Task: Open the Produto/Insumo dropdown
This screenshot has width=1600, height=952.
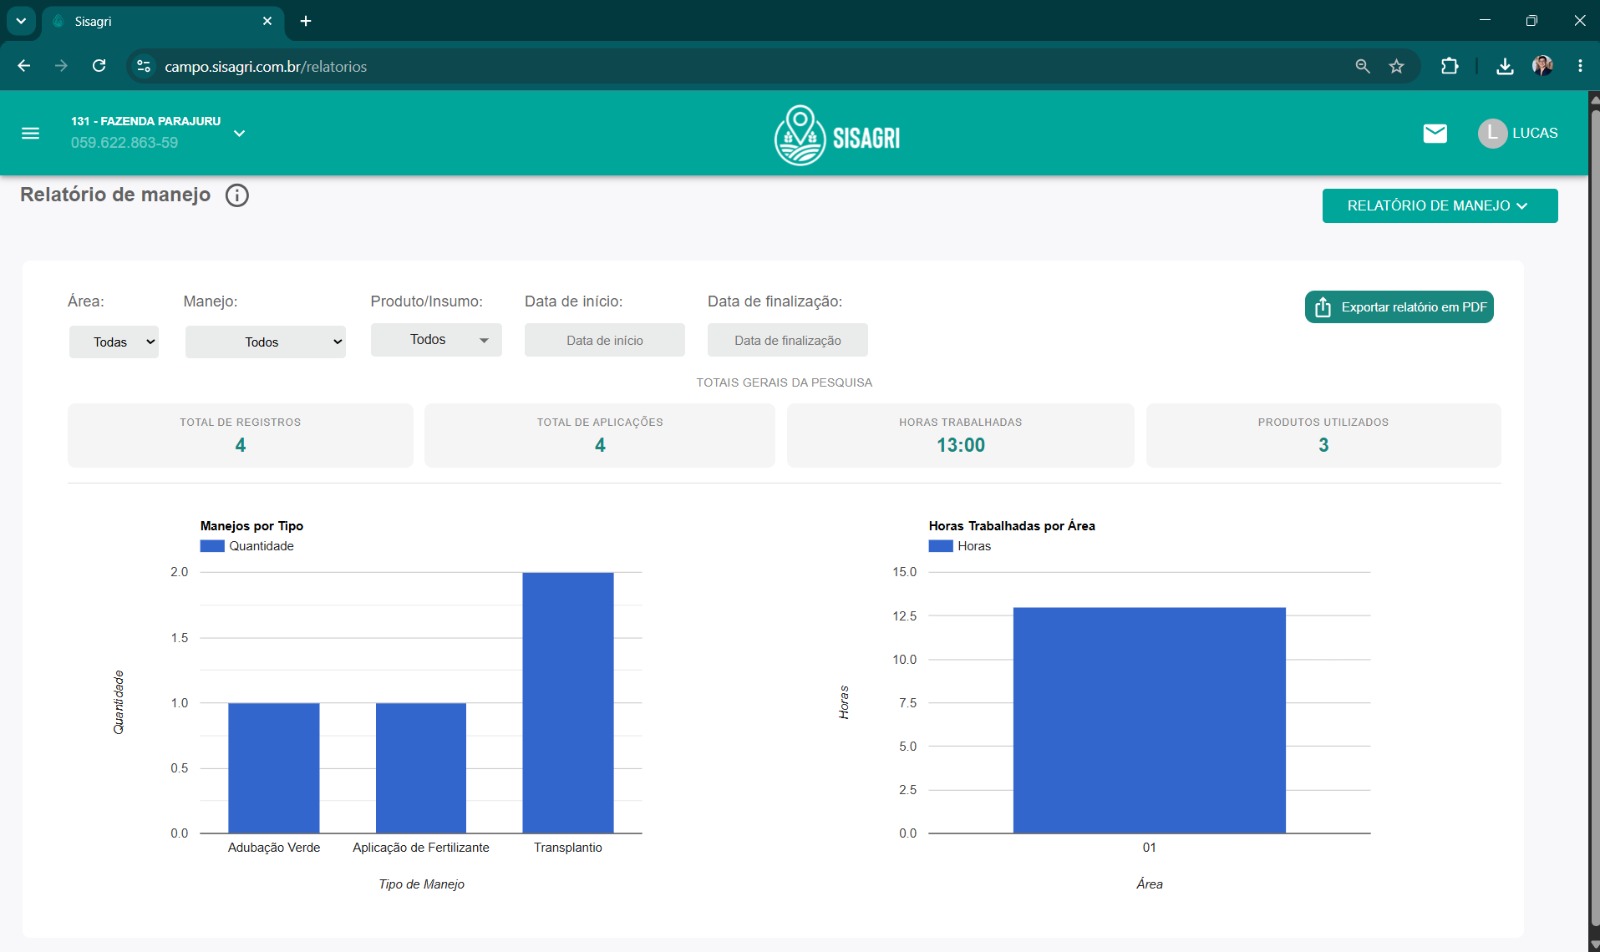Action: click(x=436, y=340)
